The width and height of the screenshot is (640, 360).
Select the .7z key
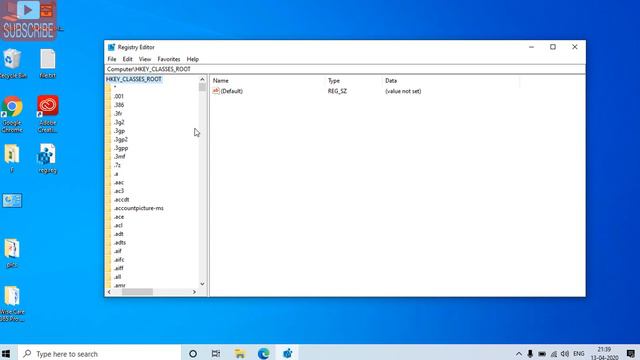click(117, 165)
